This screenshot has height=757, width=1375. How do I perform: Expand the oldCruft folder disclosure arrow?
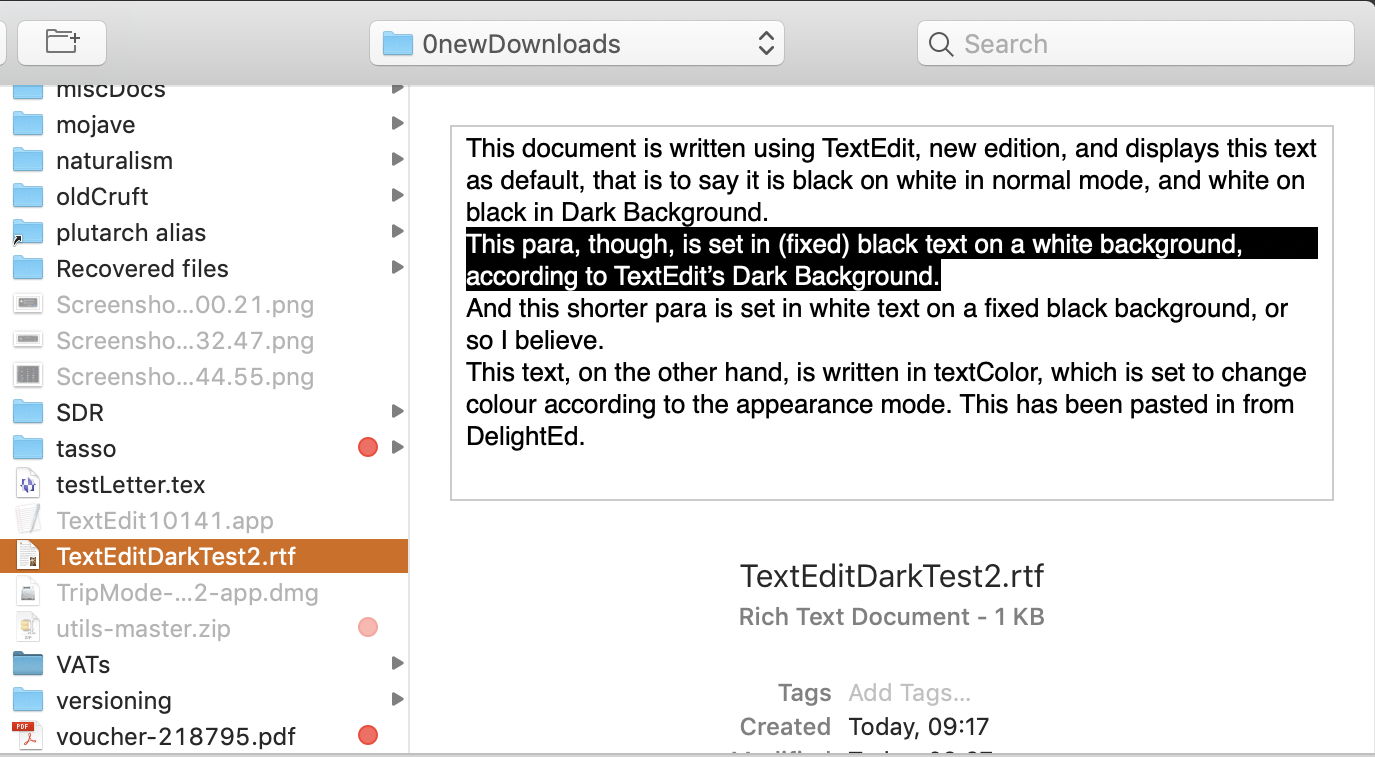tap(397, 196)
